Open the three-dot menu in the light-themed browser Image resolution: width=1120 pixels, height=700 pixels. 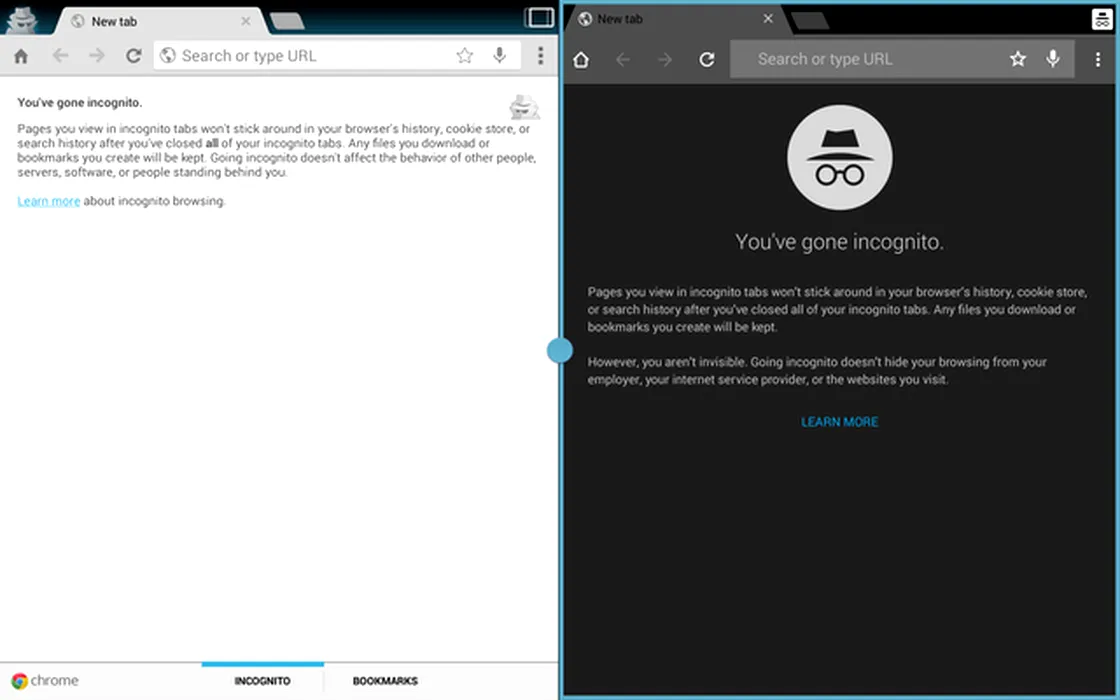coord(540,56)
